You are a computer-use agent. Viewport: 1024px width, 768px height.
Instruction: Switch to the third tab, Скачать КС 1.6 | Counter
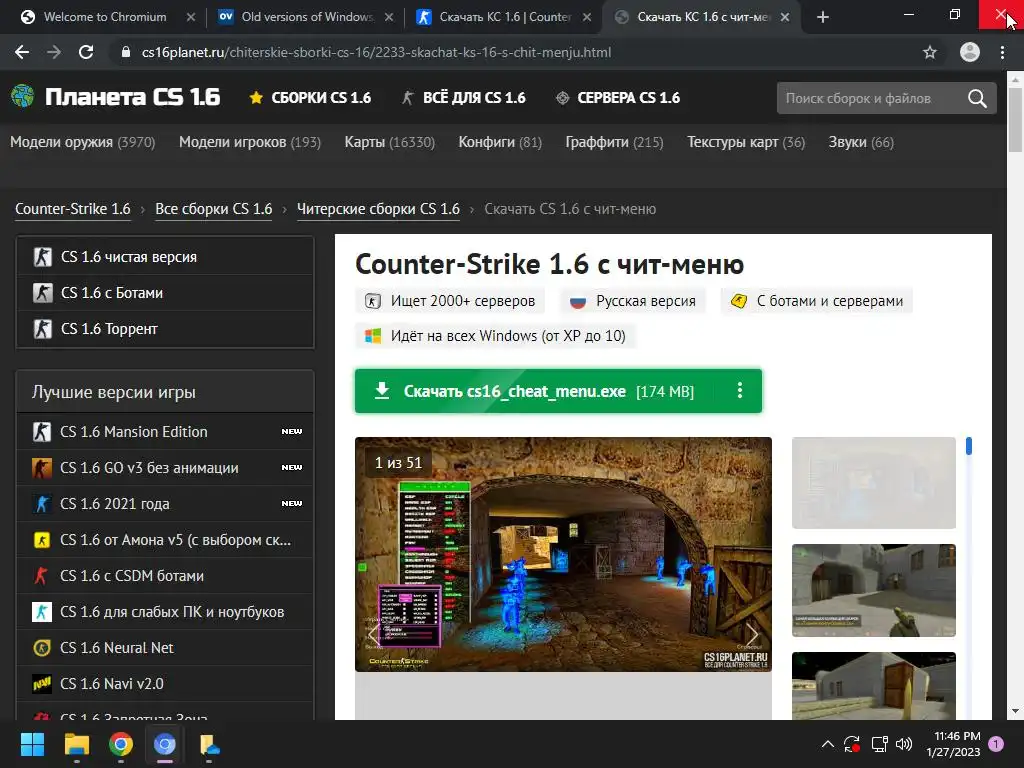pos(505,17)
